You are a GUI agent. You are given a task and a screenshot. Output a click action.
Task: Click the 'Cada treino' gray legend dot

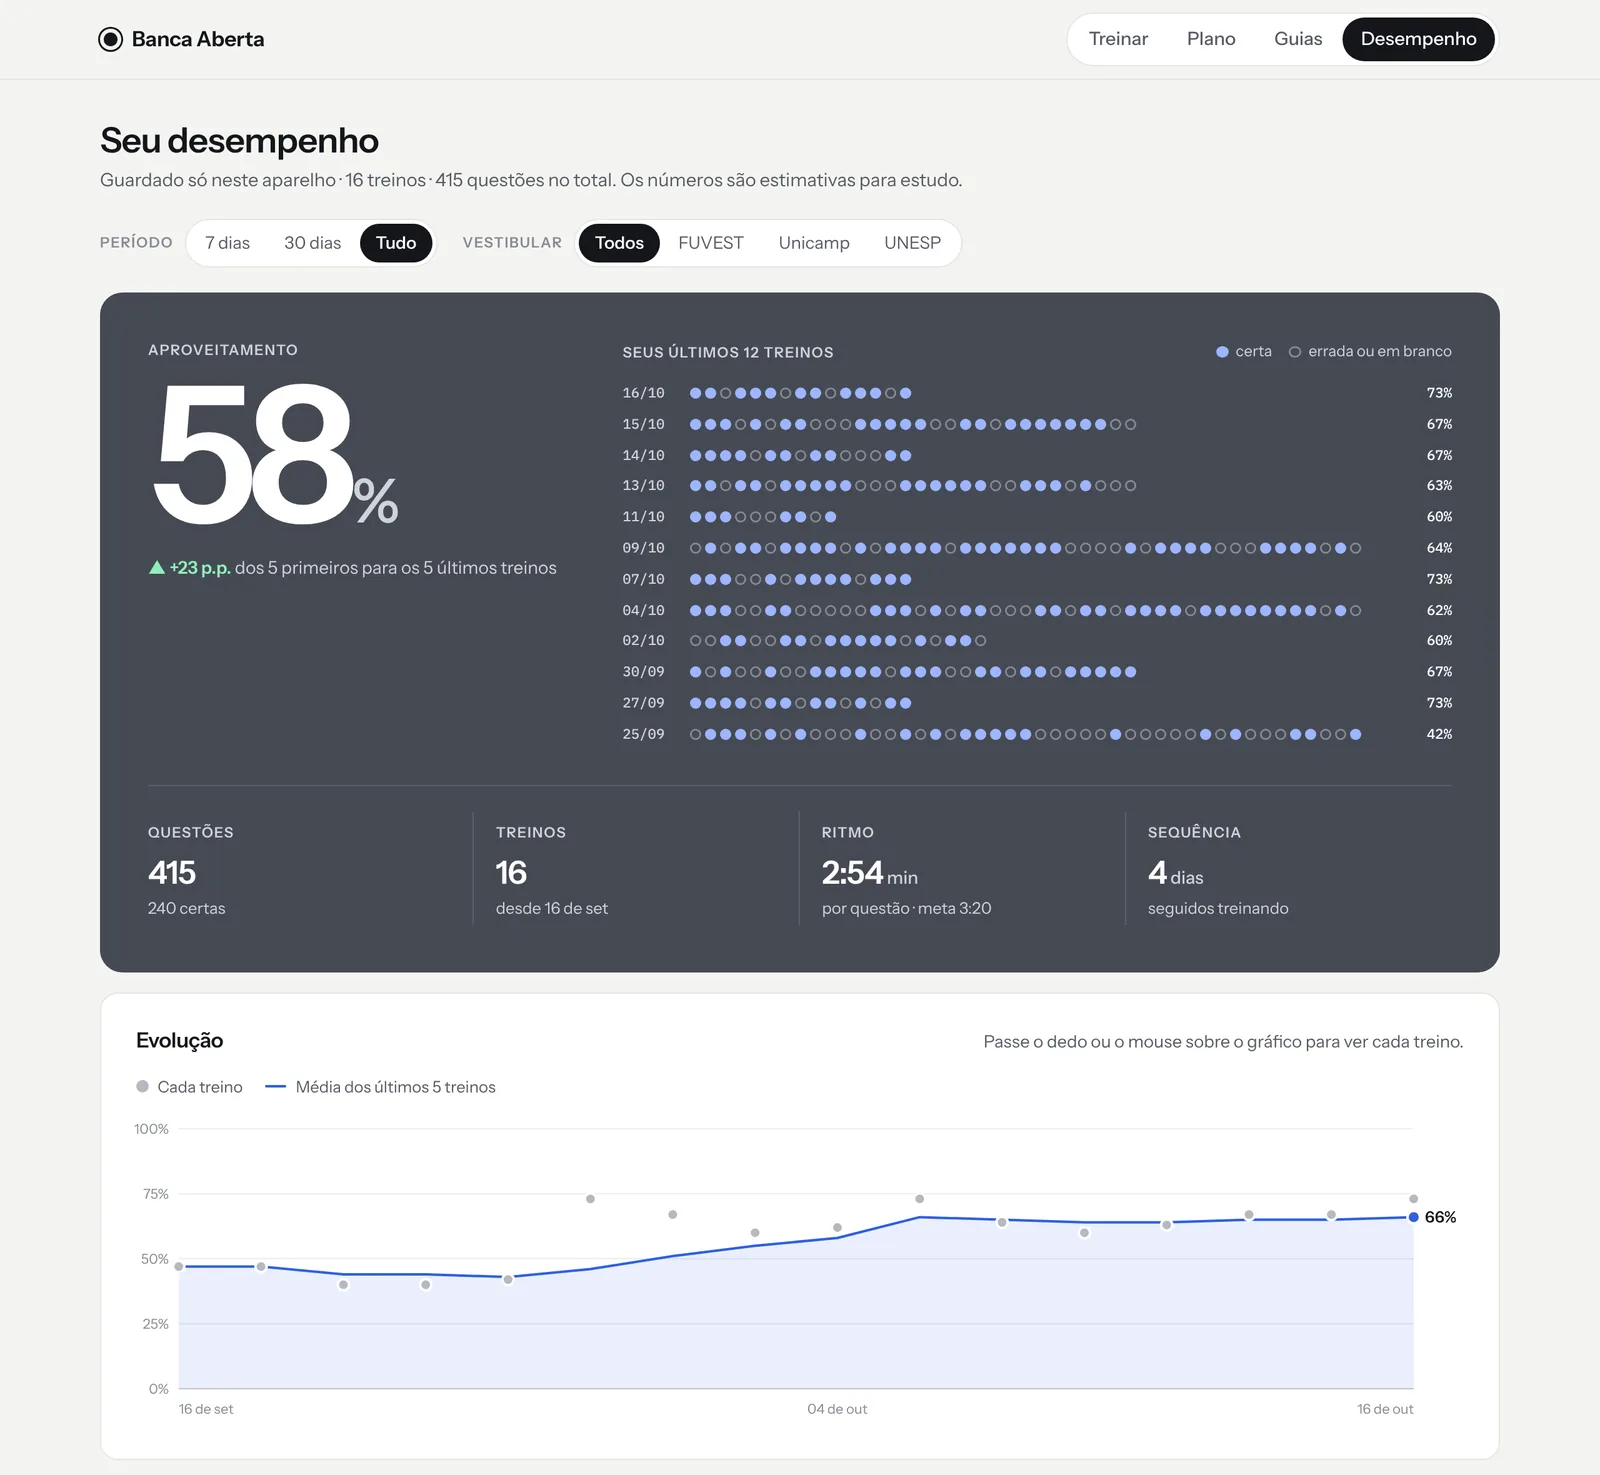coord(142,1086)
